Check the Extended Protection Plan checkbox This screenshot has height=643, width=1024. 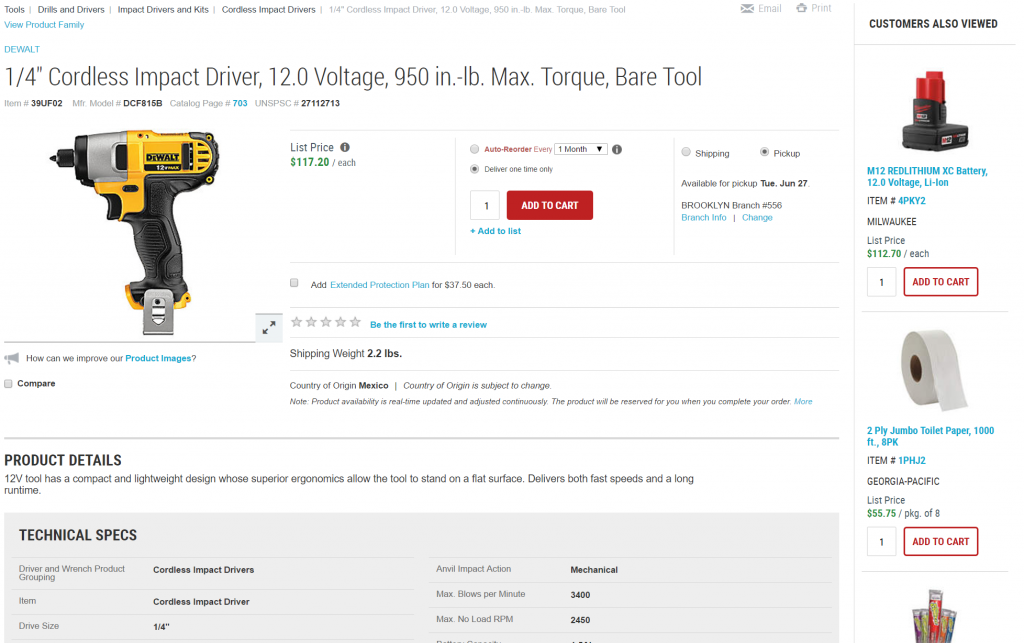click(295, 283)
